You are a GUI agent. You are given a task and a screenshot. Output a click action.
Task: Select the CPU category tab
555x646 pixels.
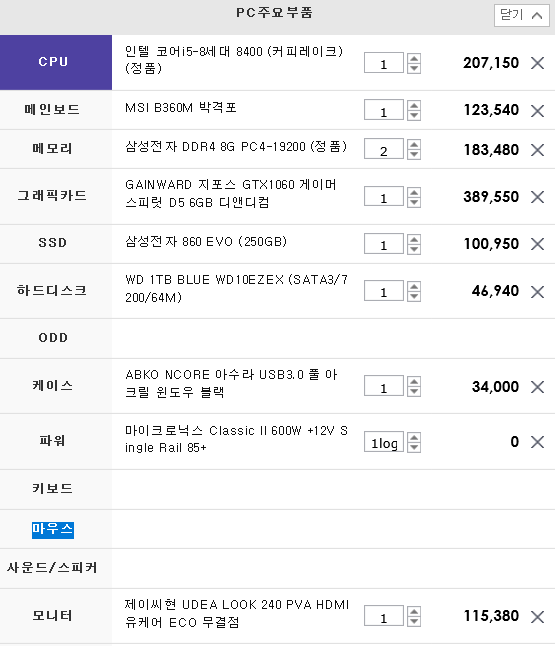click(56, 62)
